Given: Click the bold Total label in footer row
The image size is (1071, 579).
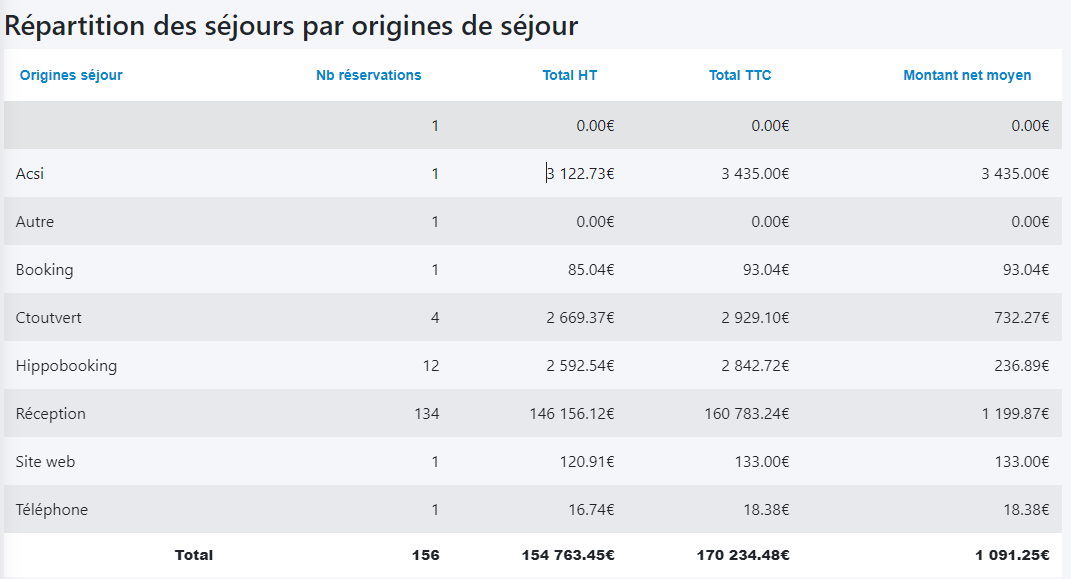Looking at the screenshot, I should [194, 555].
